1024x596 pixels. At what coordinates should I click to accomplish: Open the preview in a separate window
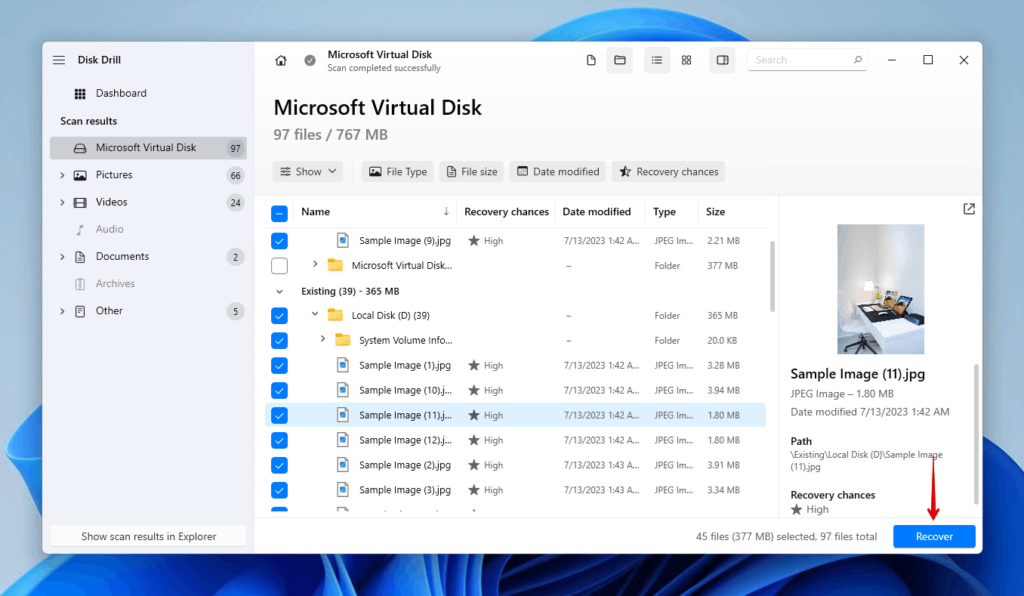[968, 209]
